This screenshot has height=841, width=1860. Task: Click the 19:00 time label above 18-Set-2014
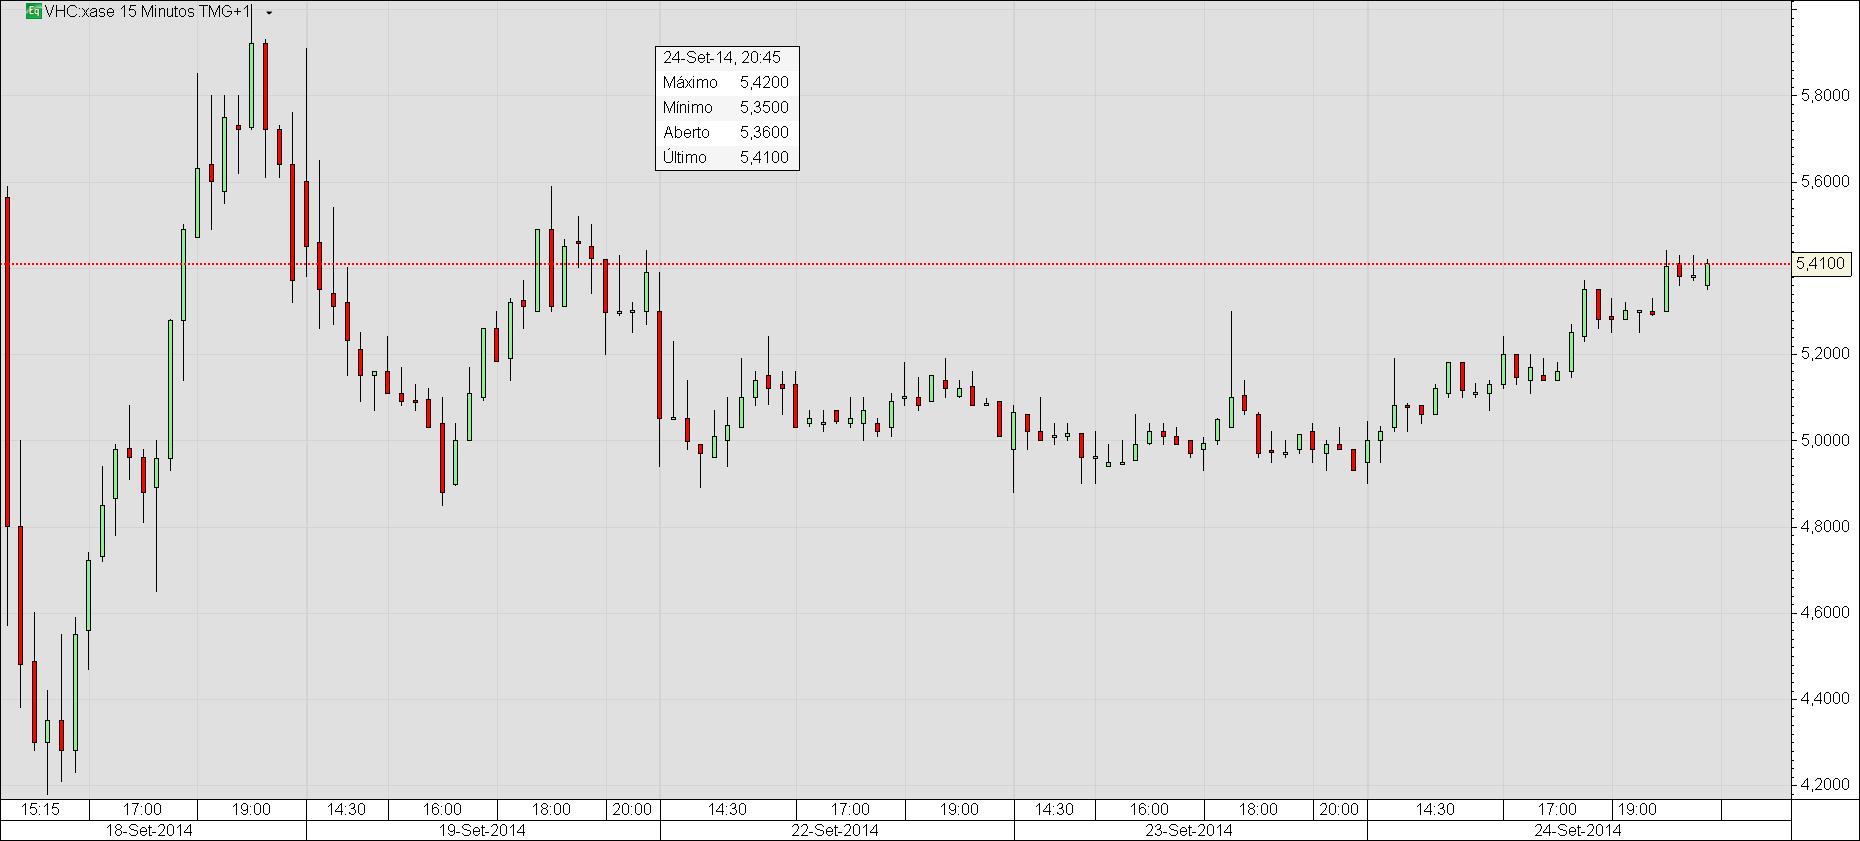251,809
